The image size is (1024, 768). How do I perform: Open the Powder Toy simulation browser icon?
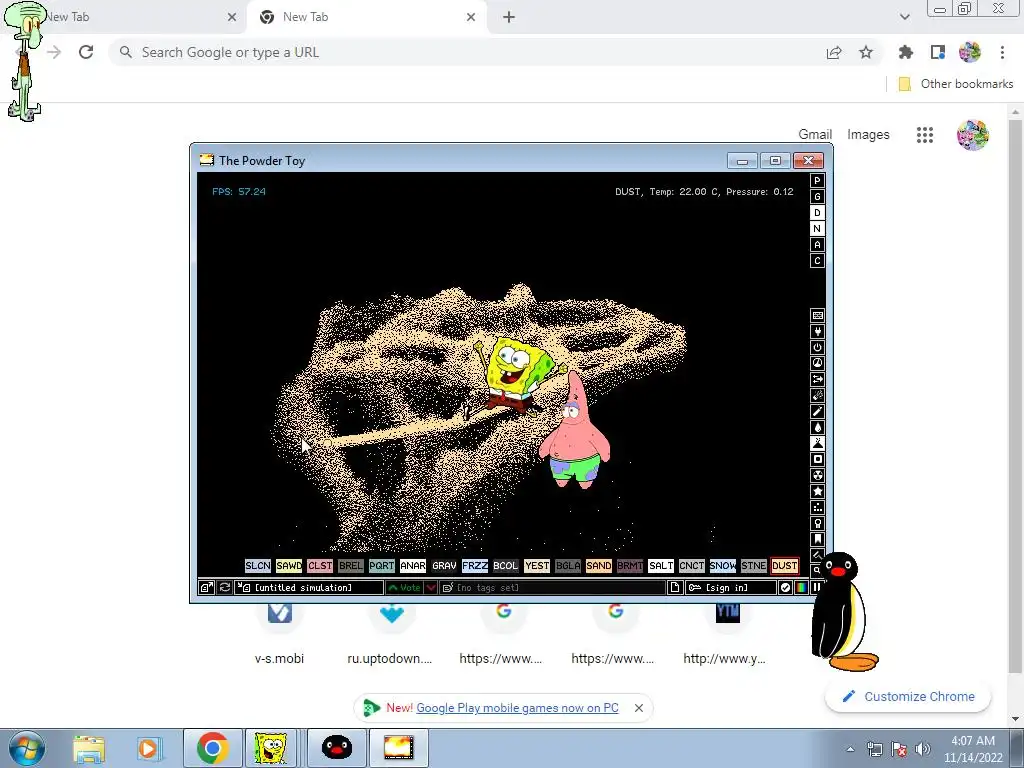click(206, 588)
